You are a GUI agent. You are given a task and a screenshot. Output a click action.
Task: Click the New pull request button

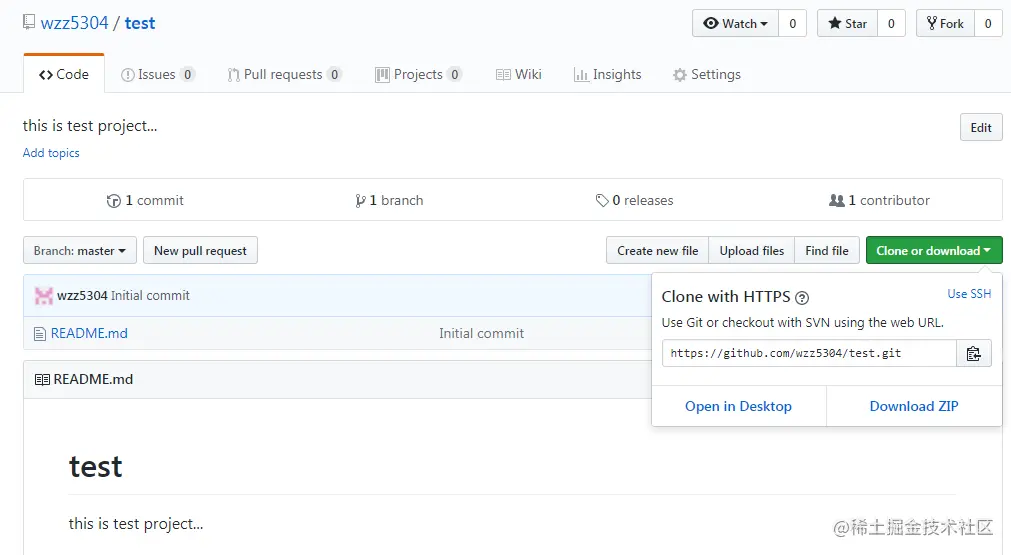pyautogui.click(x=200, y=250)
